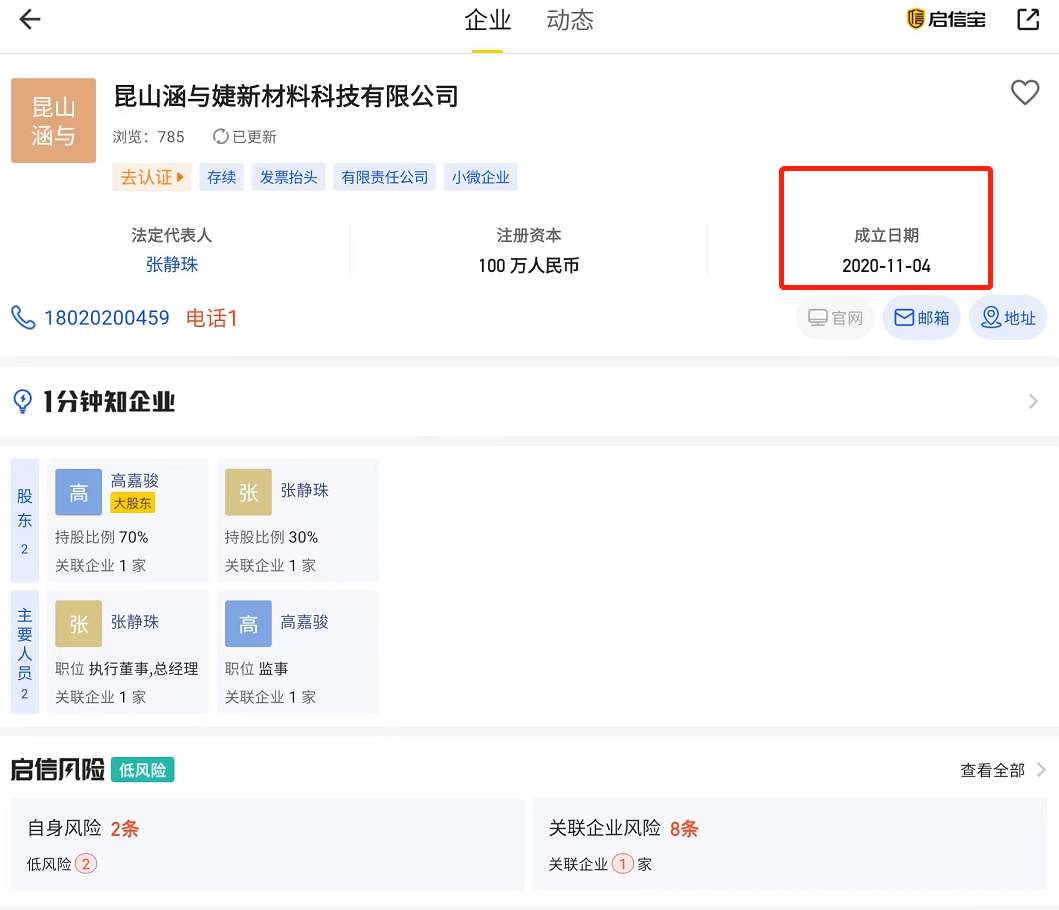Open legal representative 张静珠 link
1059x910 pixels.
172,265
